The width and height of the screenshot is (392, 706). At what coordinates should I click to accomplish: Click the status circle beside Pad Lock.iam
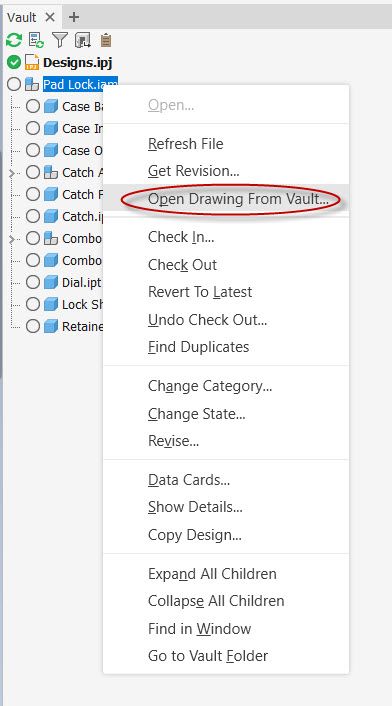[14, 84]
